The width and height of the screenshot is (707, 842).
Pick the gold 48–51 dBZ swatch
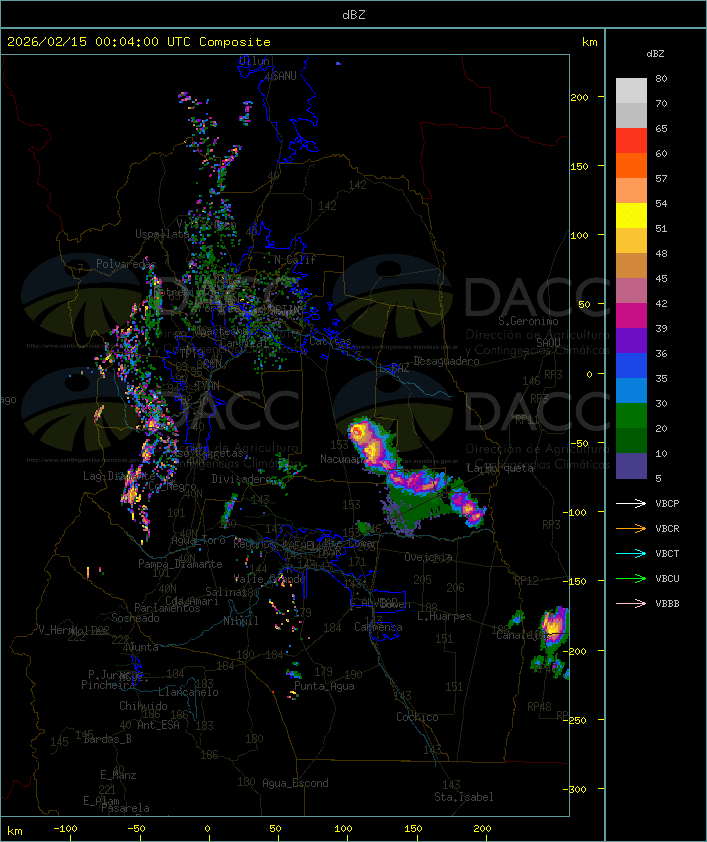(x=631, y=241)
